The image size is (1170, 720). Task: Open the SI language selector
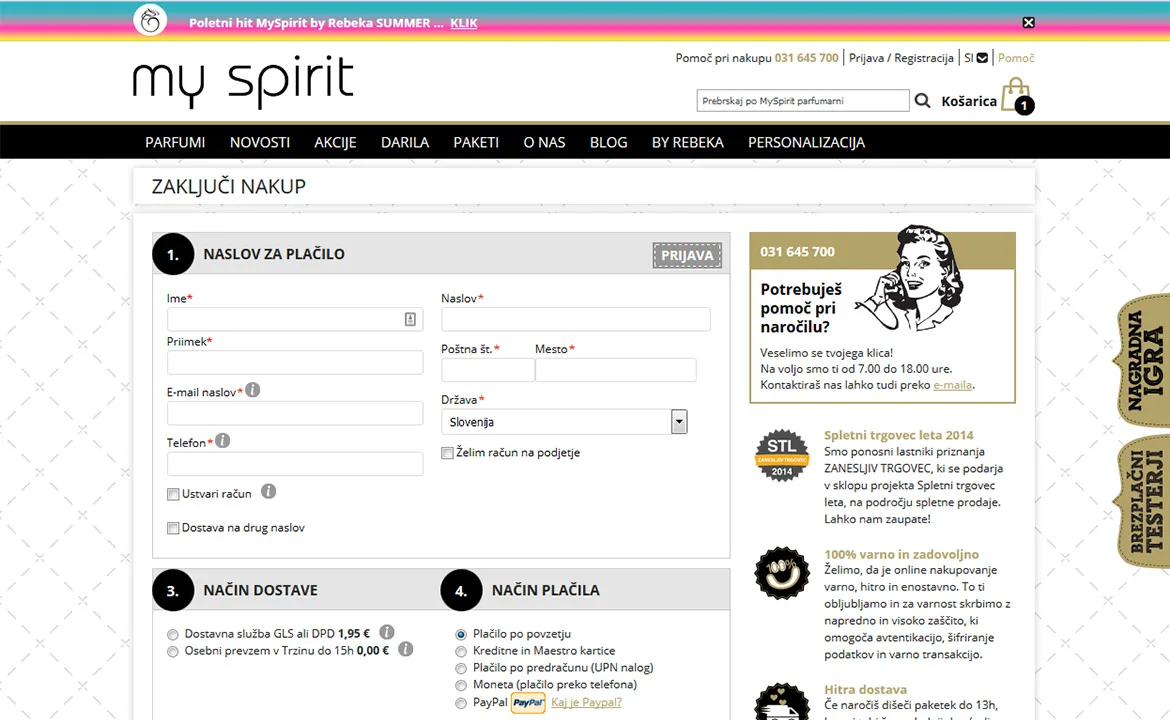(x=975, y=57)
